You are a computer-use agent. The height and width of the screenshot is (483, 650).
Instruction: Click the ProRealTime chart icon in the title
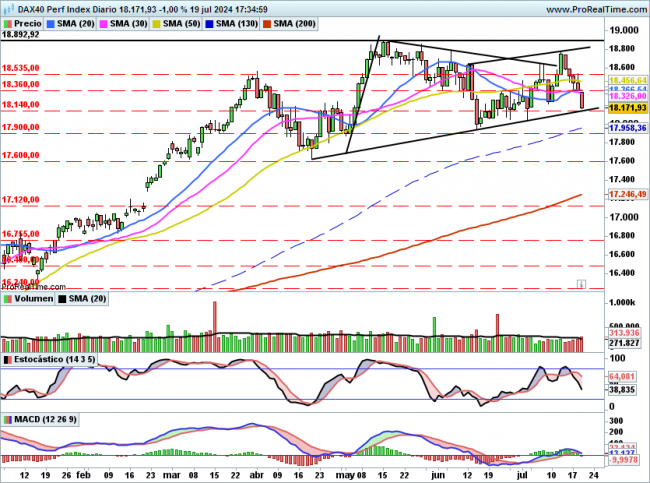coord(9,6)
